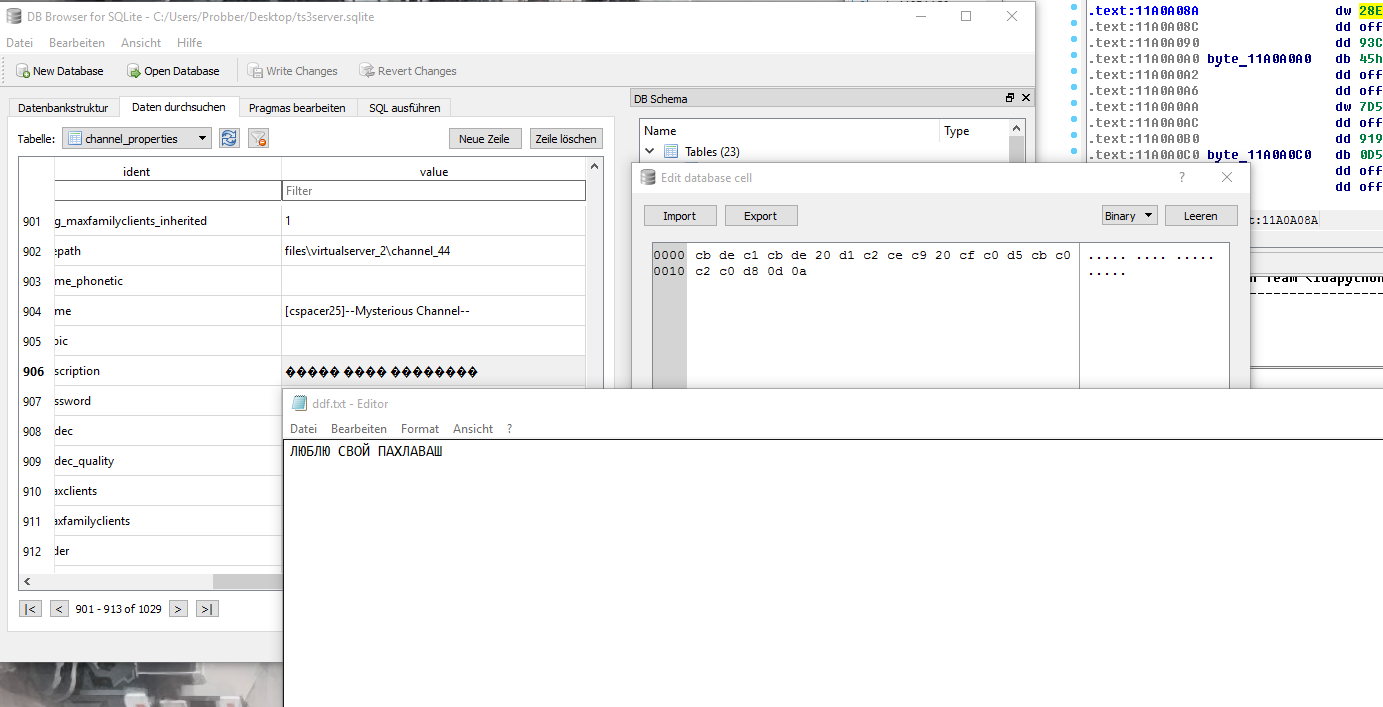The height and width of the screenshot is (707, 1383).
Task: Open the Ansicht menu in DB Browser
Action: tap(141, 43)
